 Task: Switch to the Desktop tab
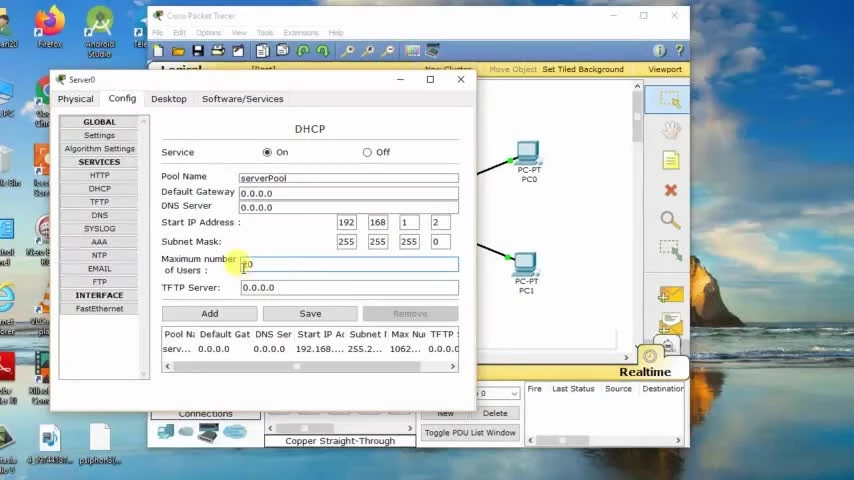click(169, 99)
